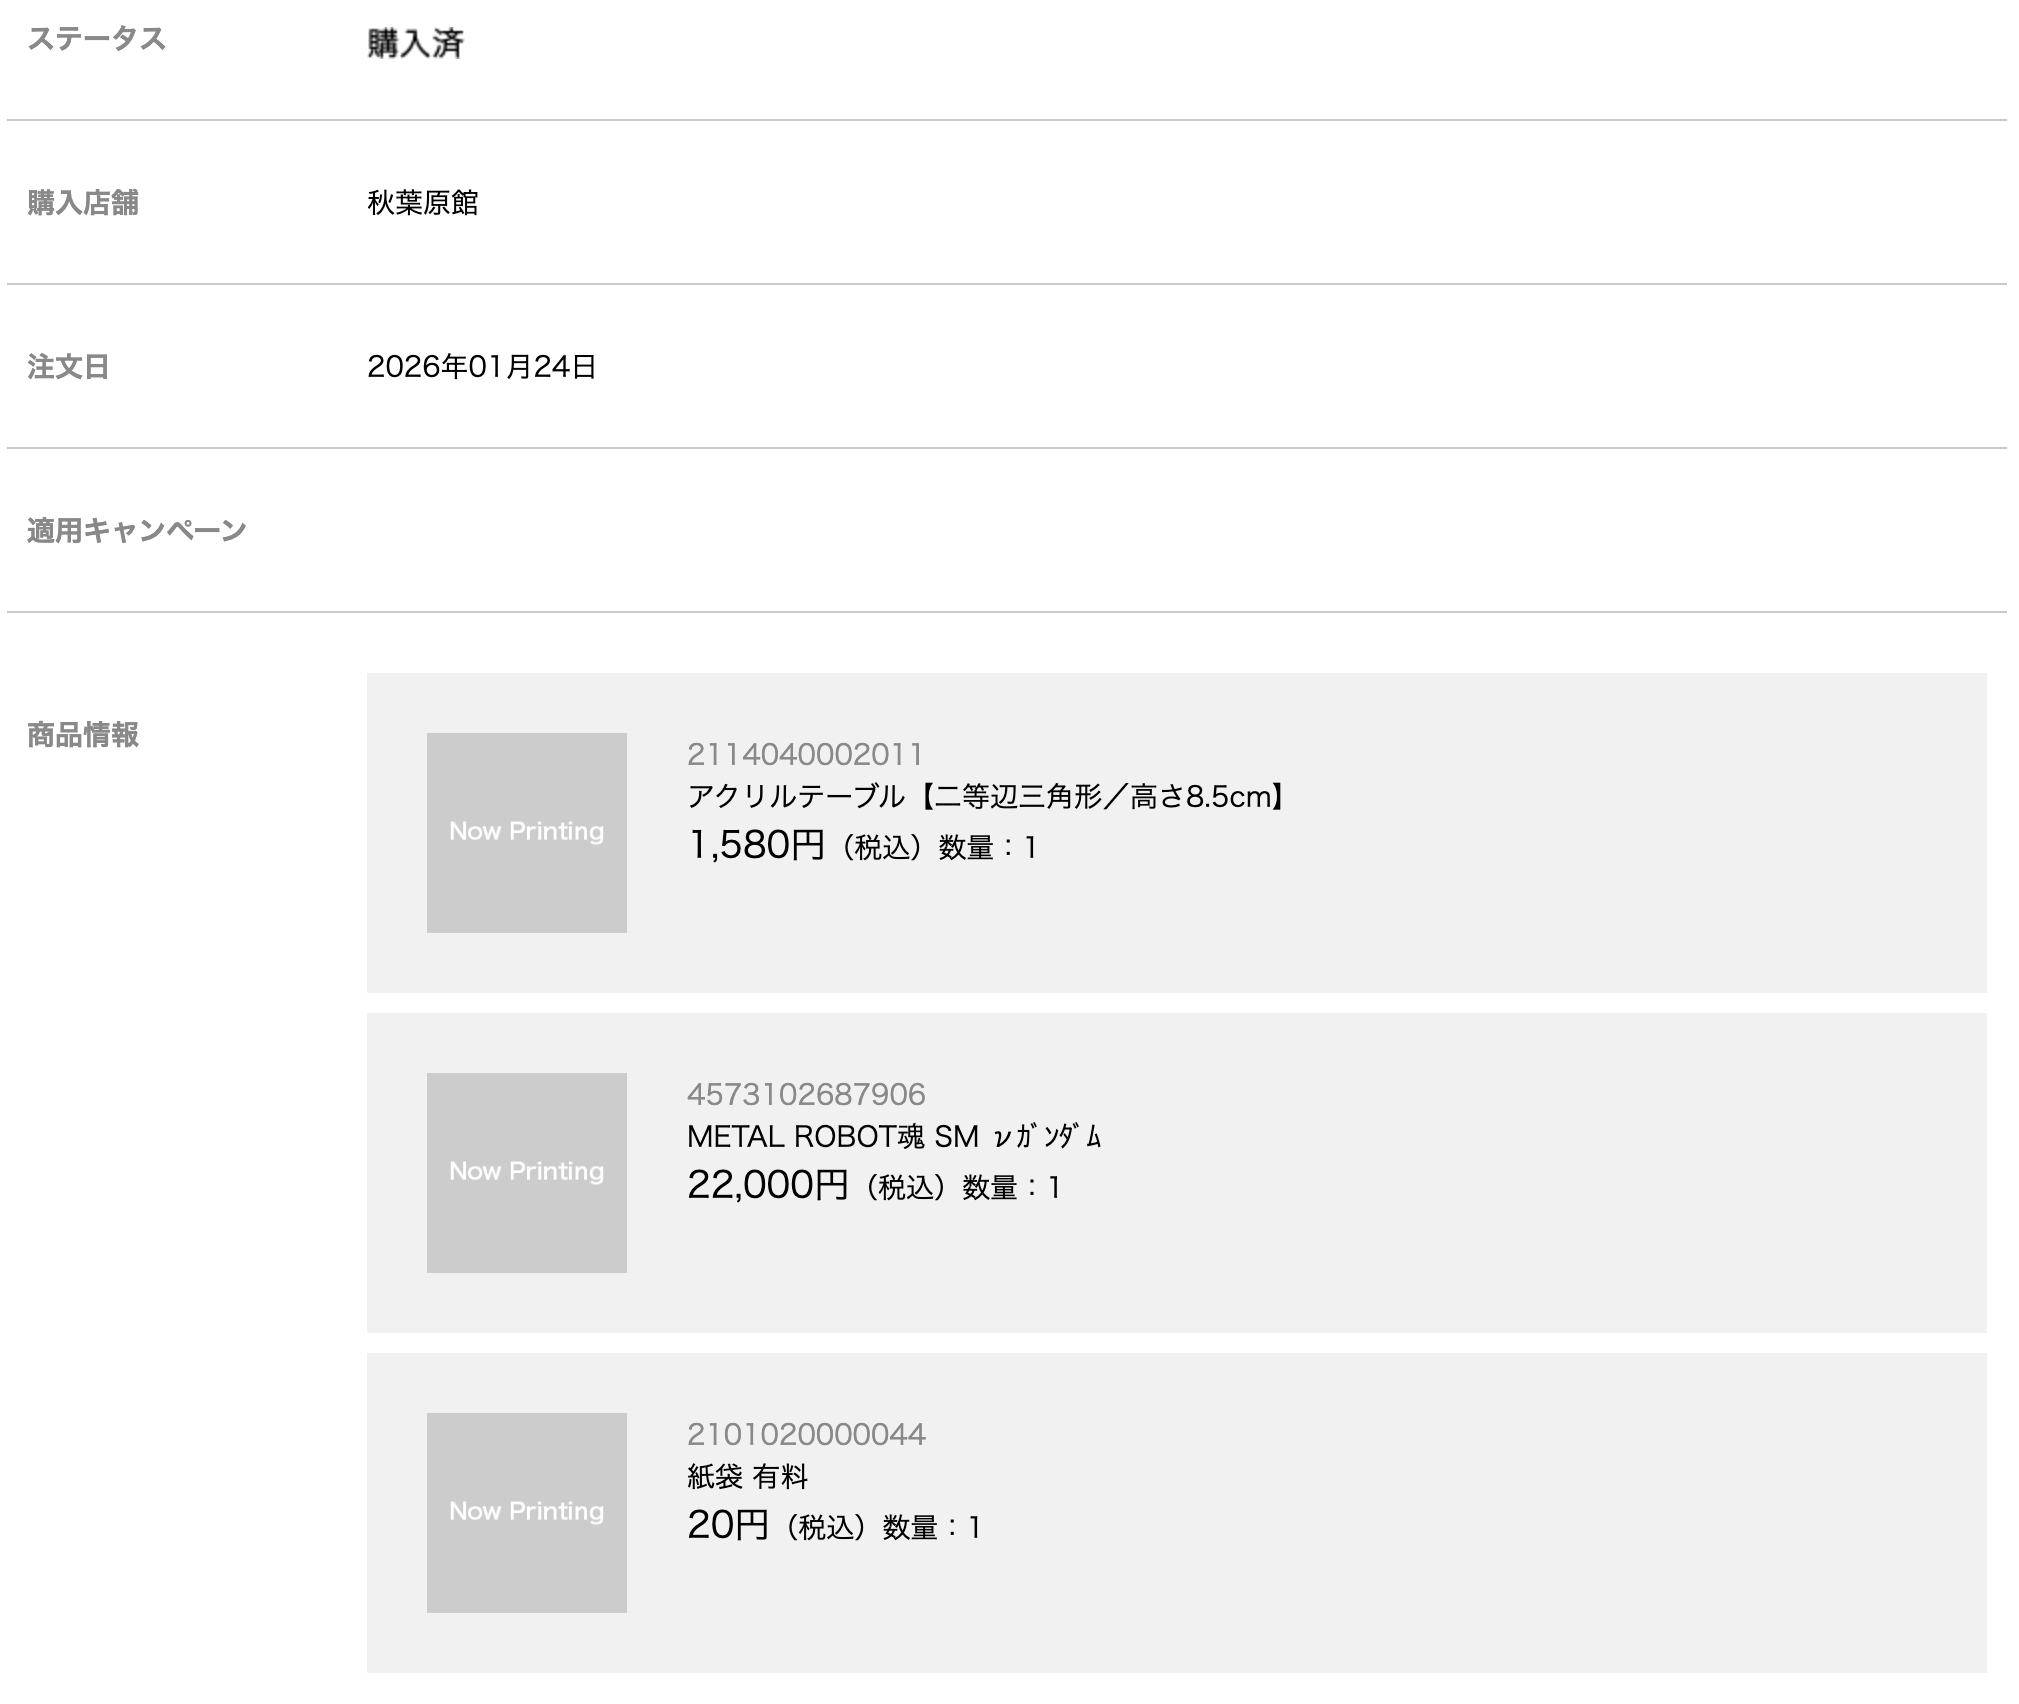Click the 1,580円 price text
The width and height of the screenshot is (2019, 1704).
pyautogui.click(x=756, y=846)
